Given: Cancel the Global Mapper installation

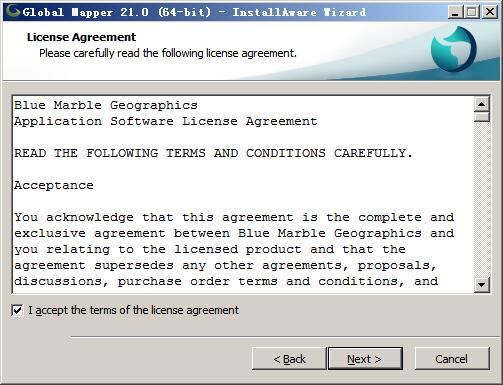Looking at the screenshot, I should coord(452,359).
